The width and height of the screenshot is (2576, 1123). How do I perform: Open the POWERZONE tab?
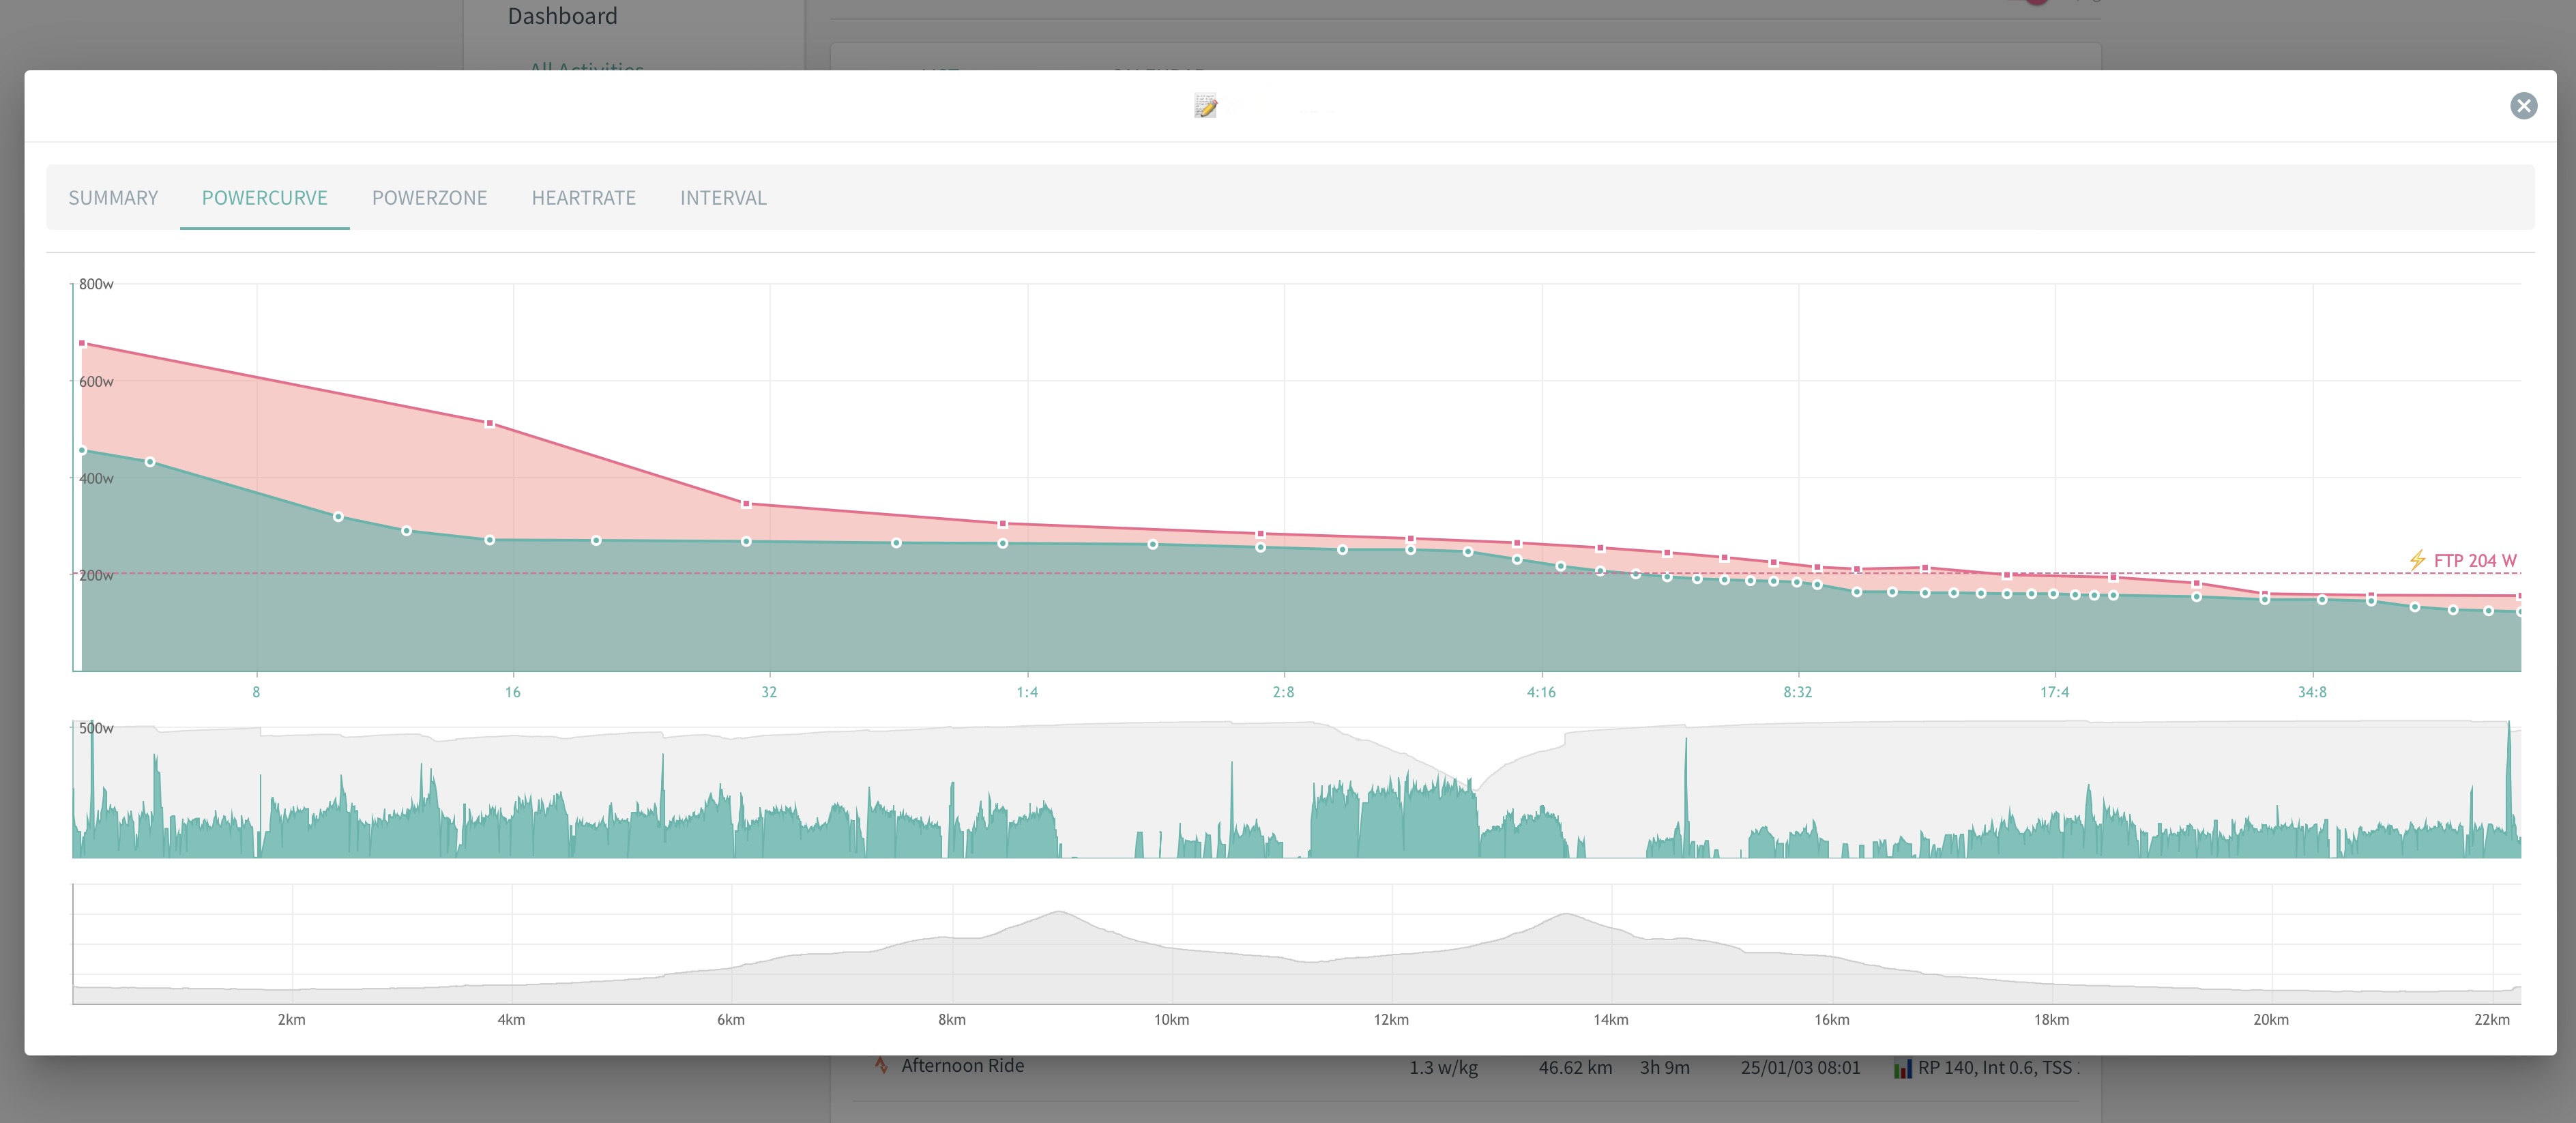click(x=429, y=198)
